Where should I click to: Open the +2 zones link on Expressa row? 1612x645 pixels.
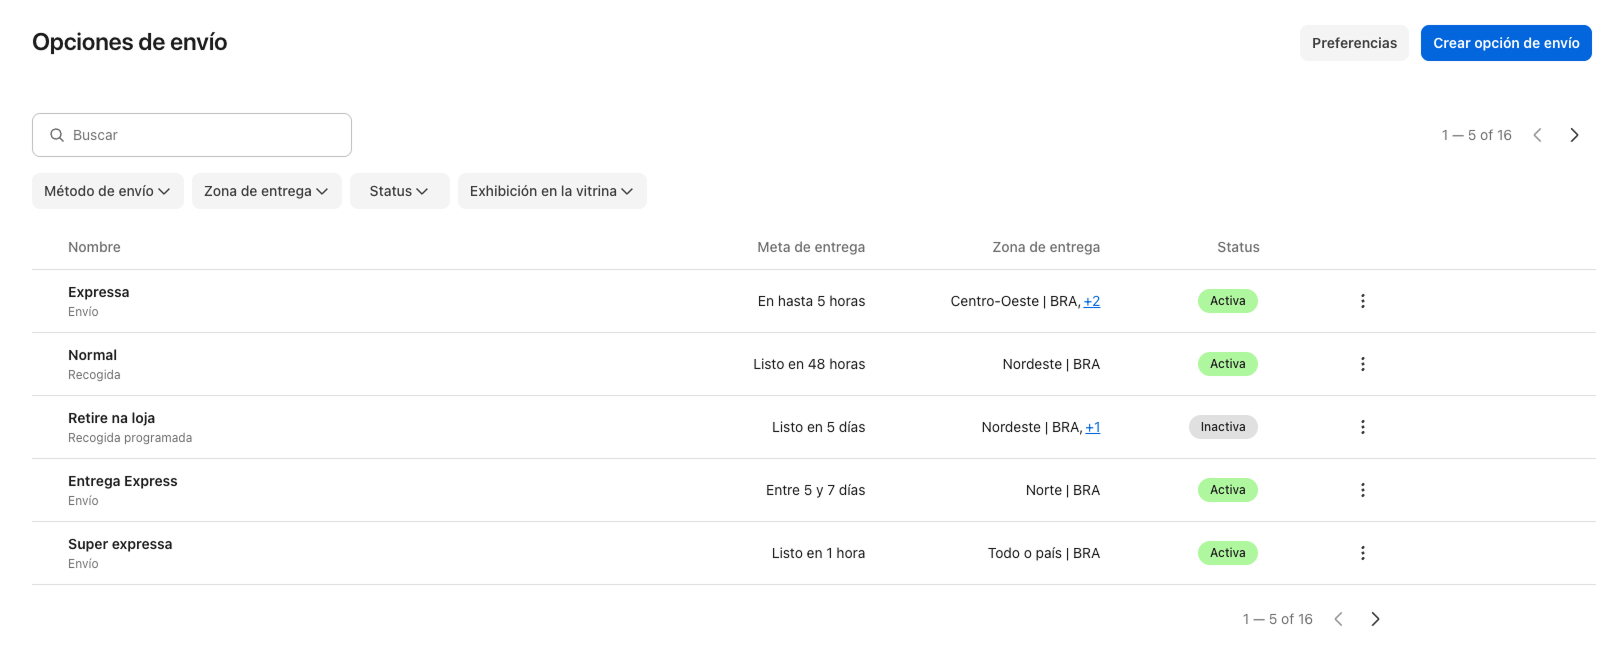pos(1093,300)
